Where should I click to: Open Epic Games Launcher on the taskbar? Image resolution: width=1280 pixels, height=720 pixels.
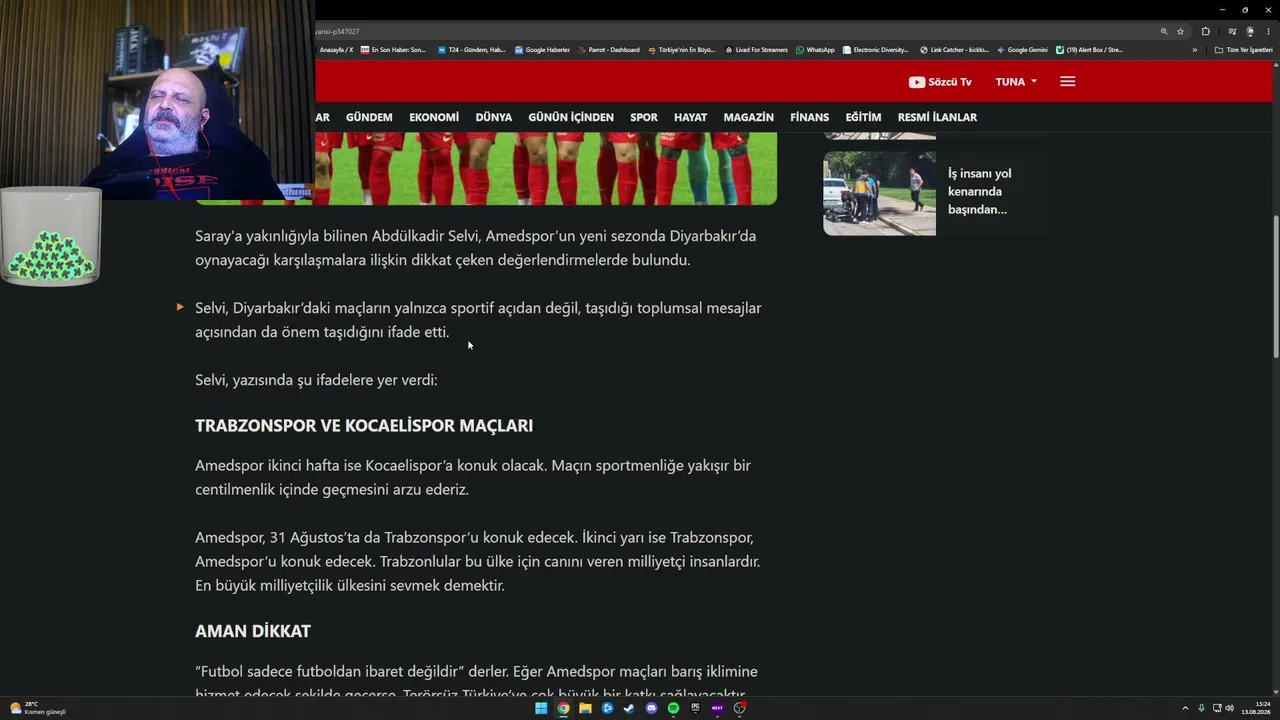[x=695, y=708]
